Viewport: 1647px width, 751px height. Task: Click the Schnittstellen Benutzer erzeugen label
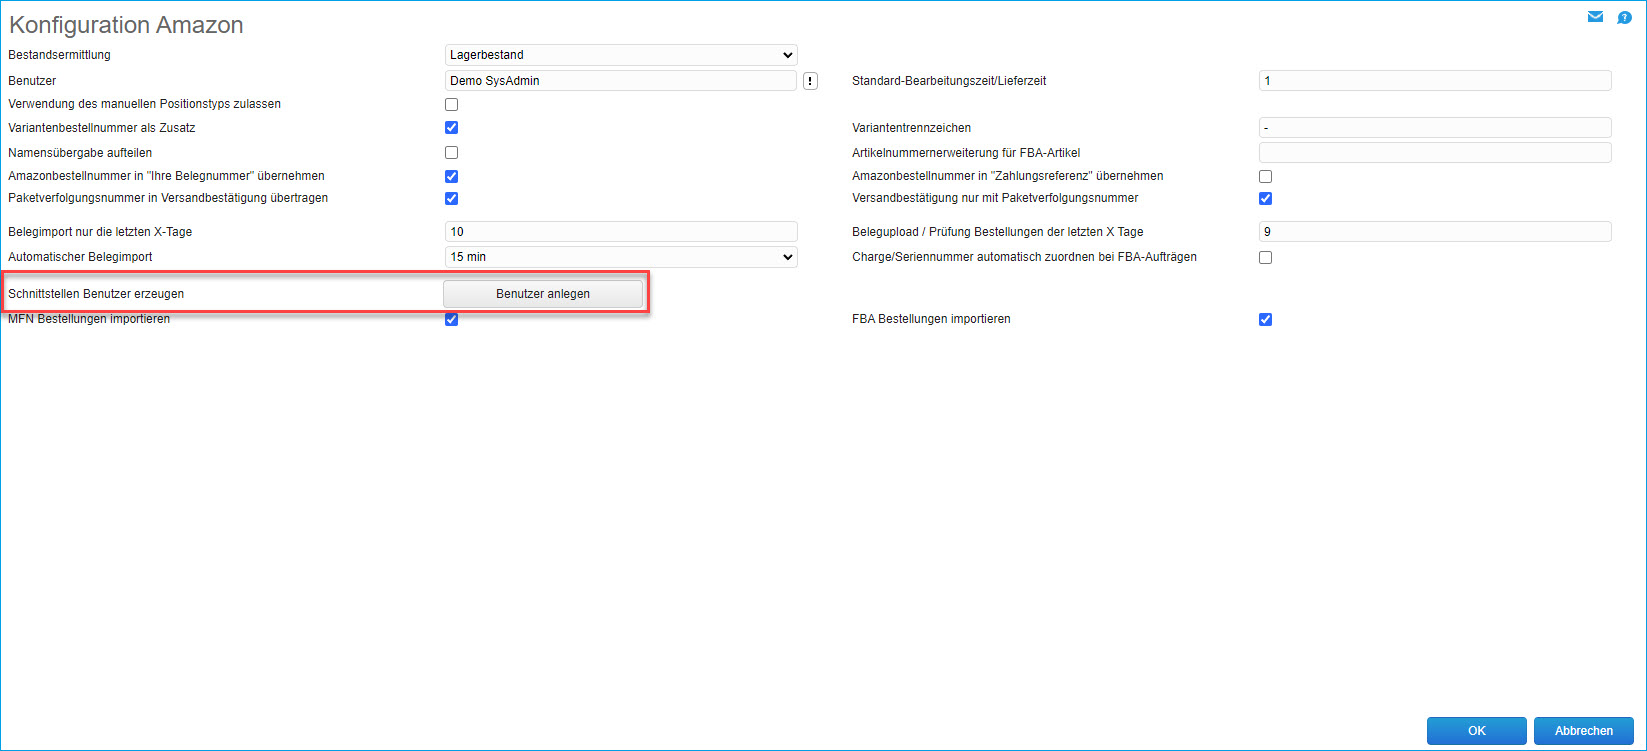(96, 294)
